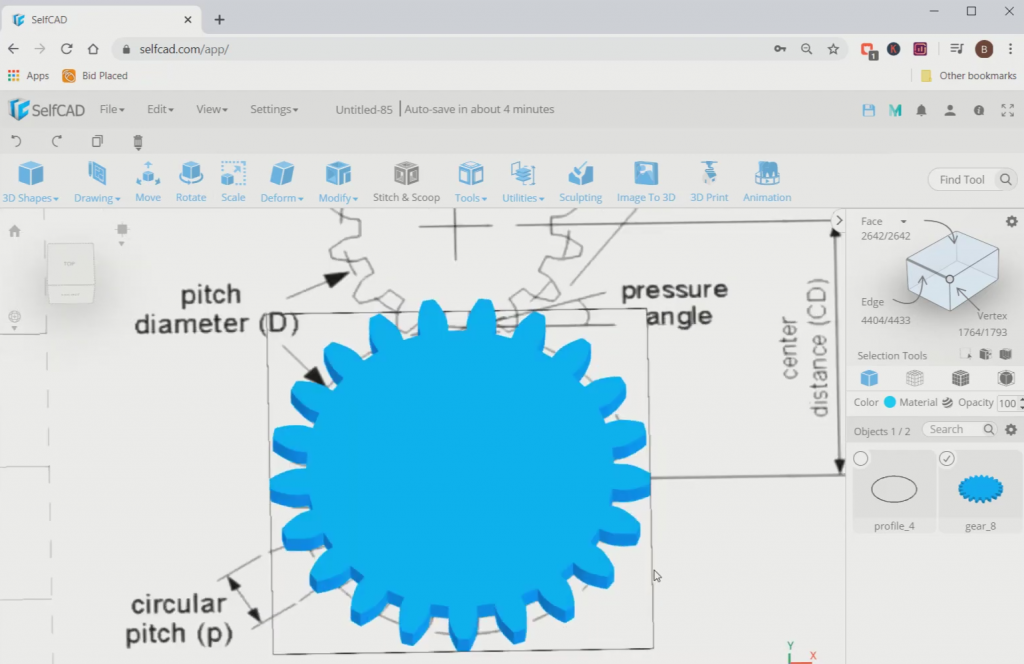Open the Apps bookmarks shortcut

coord(28,76)
